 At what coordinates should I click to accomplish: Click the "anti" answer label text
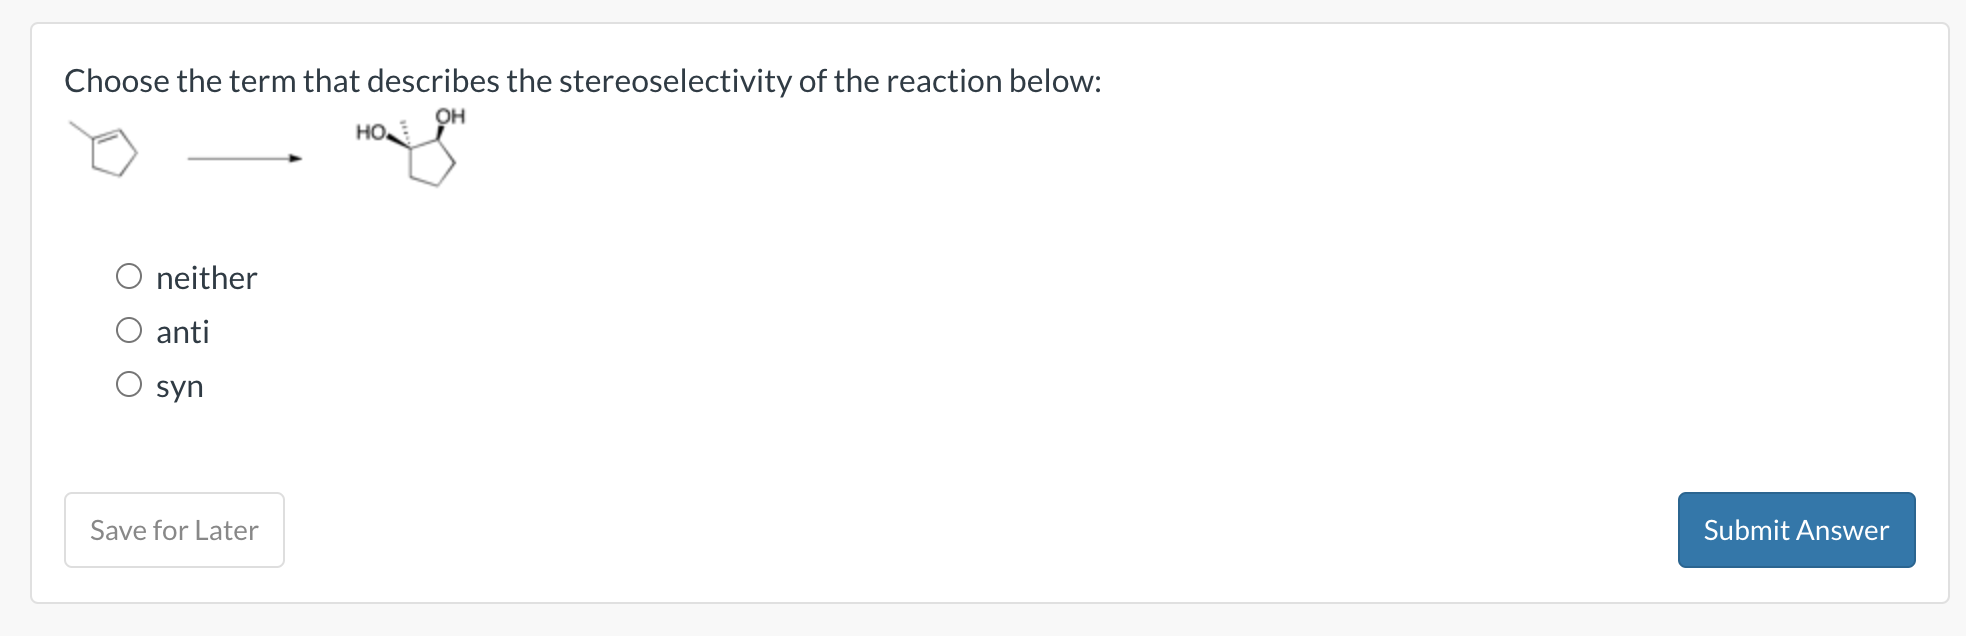pos(182,330)
